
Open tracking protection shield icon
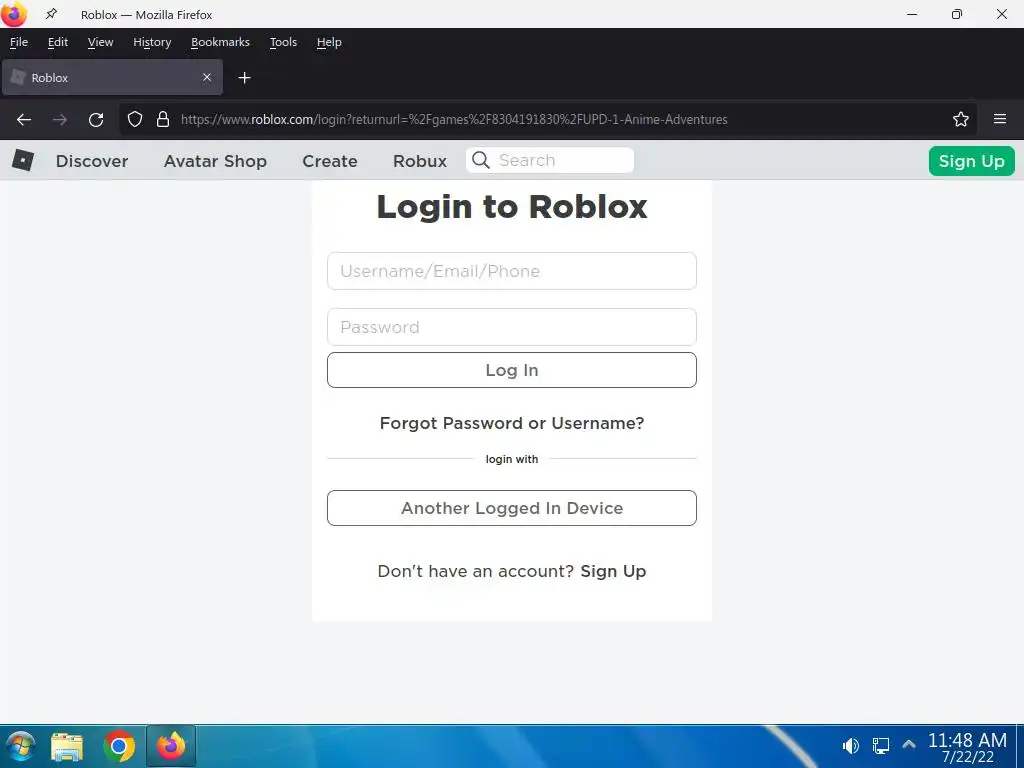(x=135, y=120)
